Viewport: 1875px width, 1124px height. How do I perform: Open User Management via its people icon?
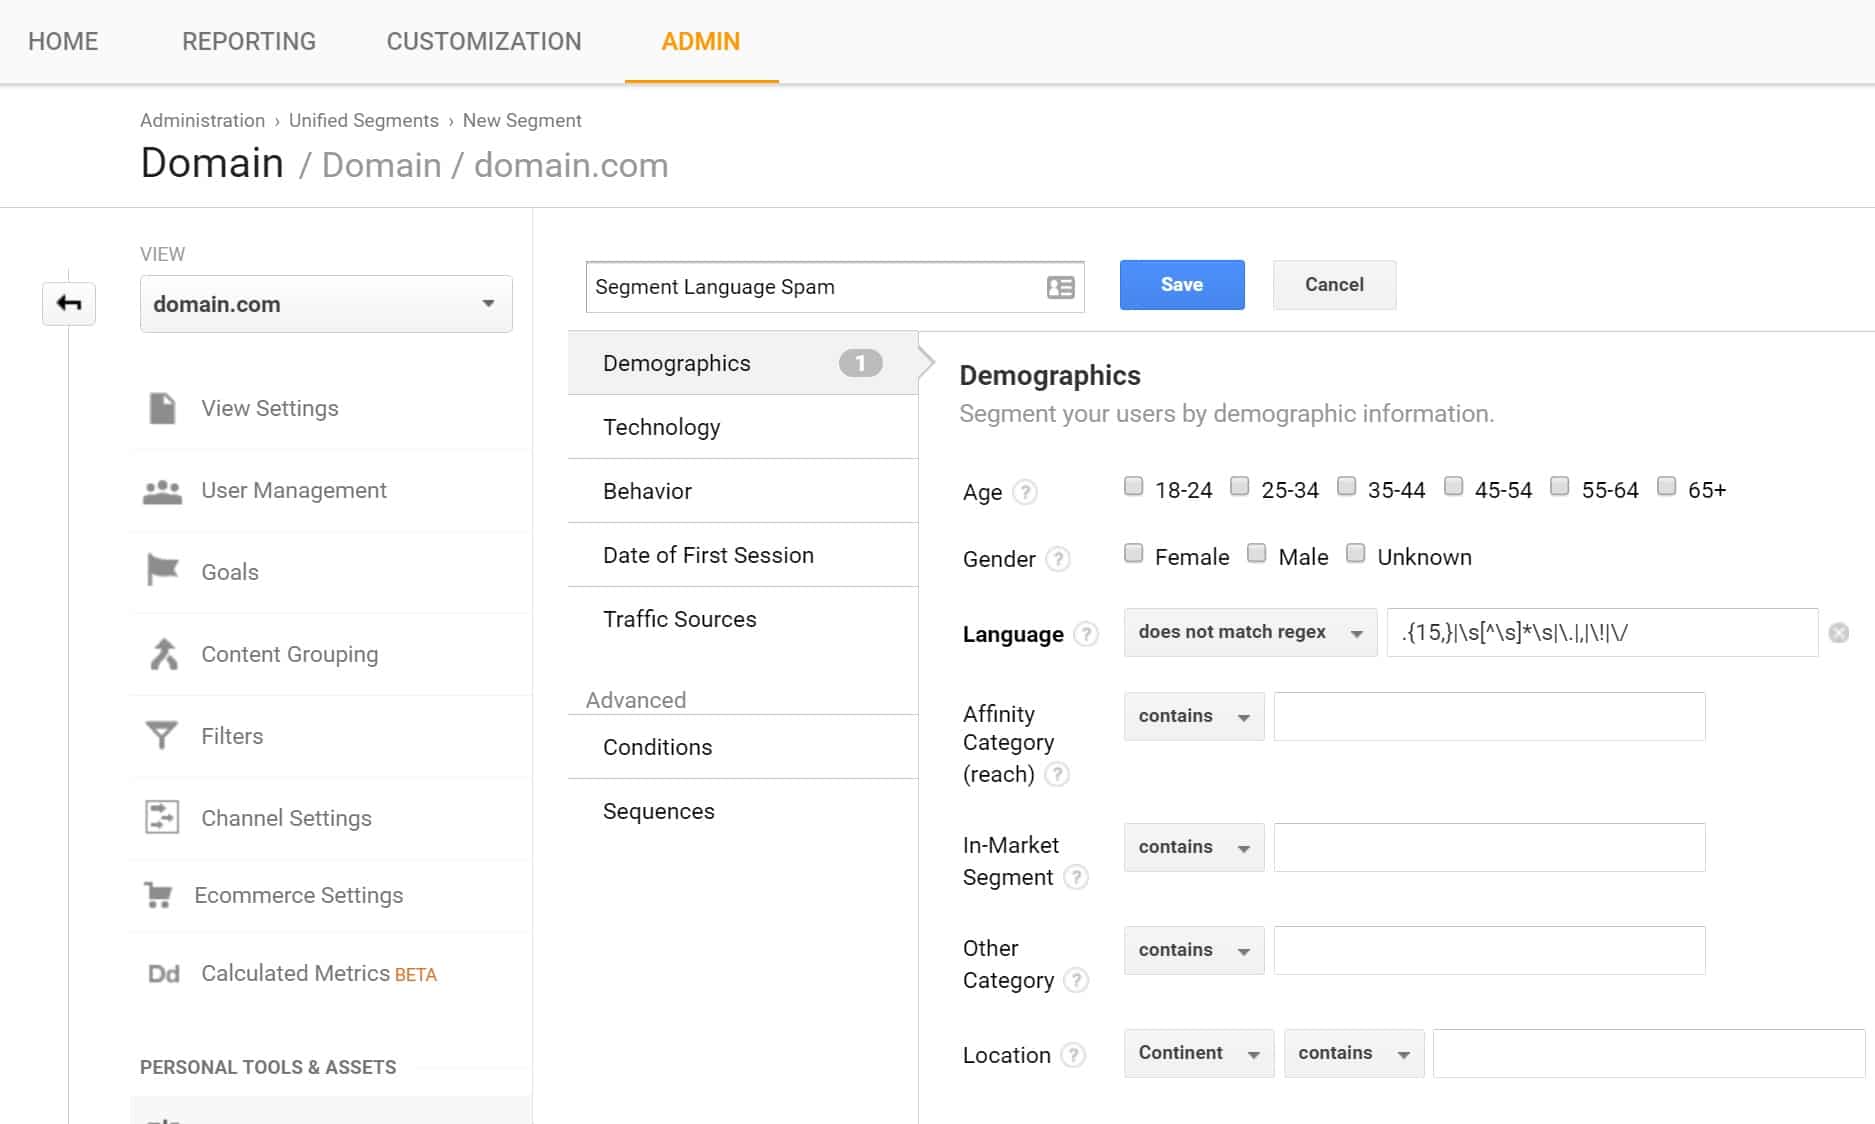click(161, 489)
